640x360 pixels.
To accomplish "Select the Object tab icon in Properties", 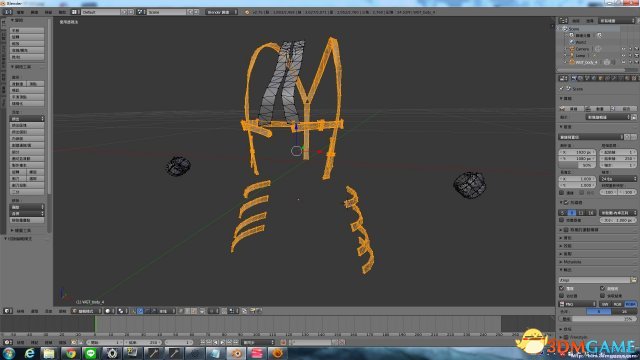I will (x=601, y=78).
